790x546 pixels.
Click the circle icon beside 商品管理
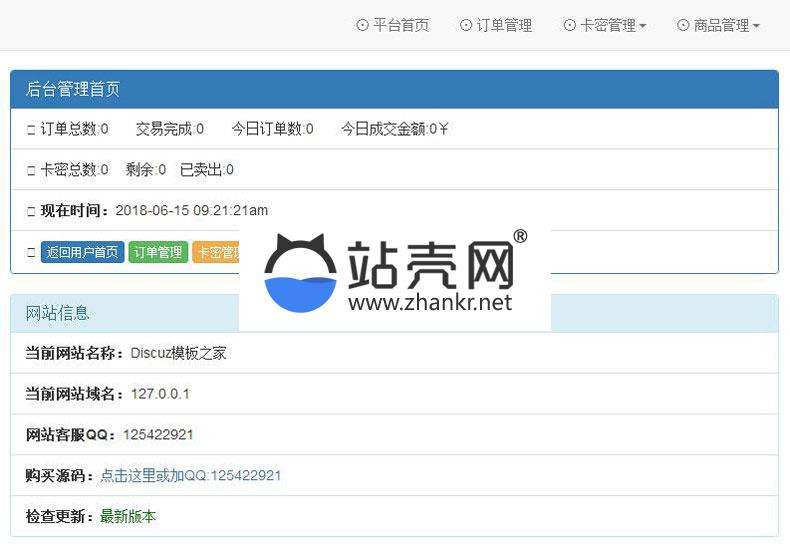pos(683,26)
